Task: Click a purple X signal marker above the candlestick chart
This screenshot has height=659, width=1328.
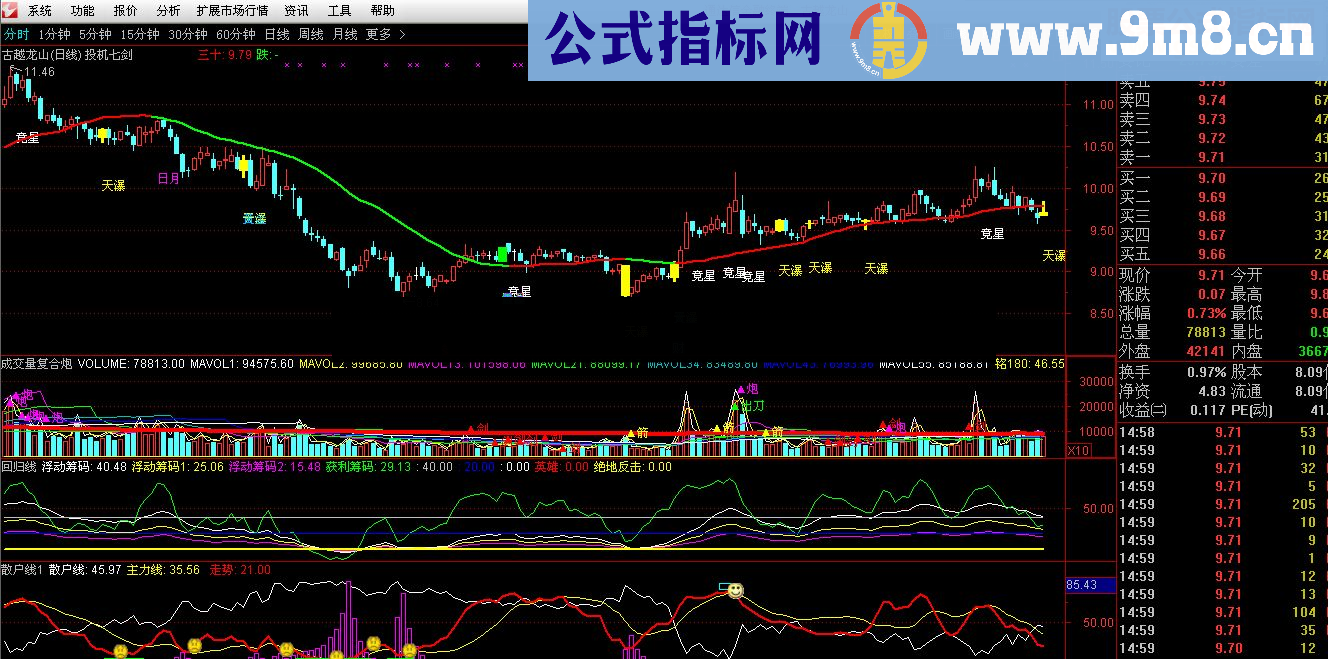Action: pyautogui.click(x=288, y=63)
